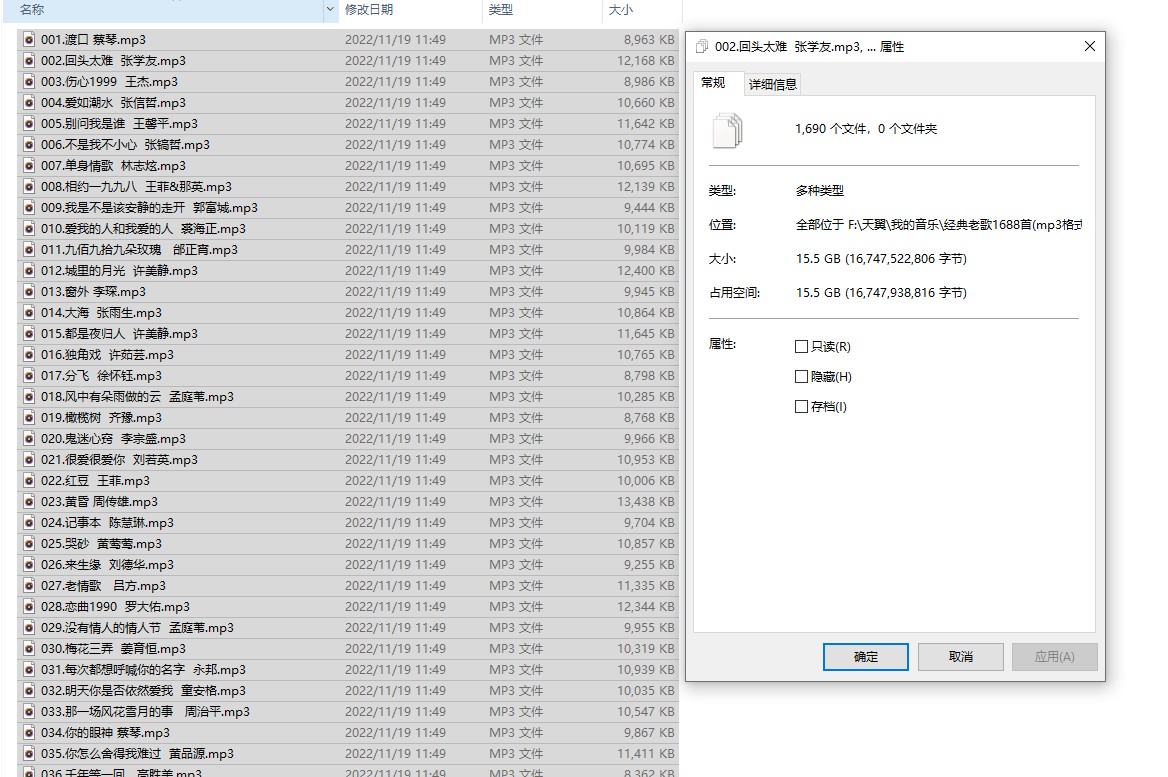Select file name 024.记事本 陈慧琳.mp3
The height and width of the screenshot is (777, 1168).
[x=107, y=523]
